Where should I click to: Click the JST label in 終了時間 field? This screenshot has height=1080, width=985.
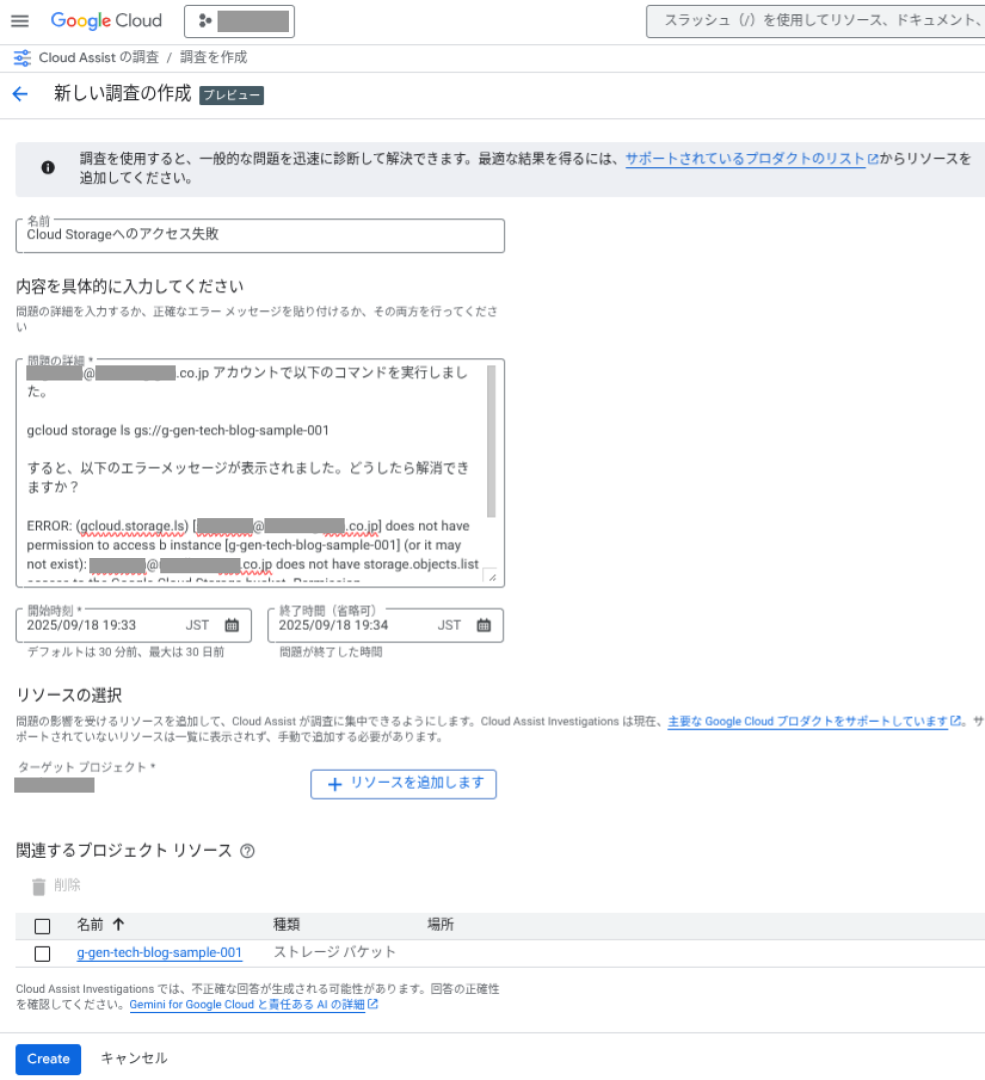[x=449, y=625]
